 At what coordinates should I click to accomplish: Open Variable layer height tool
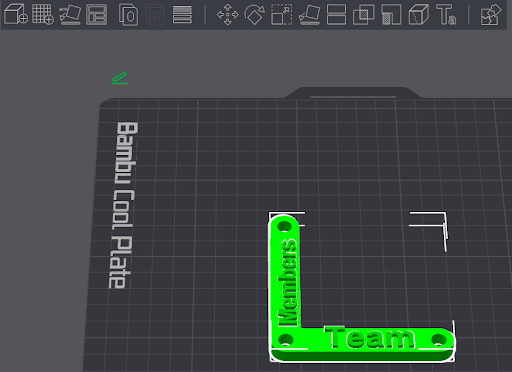click(x=182, y=15)
